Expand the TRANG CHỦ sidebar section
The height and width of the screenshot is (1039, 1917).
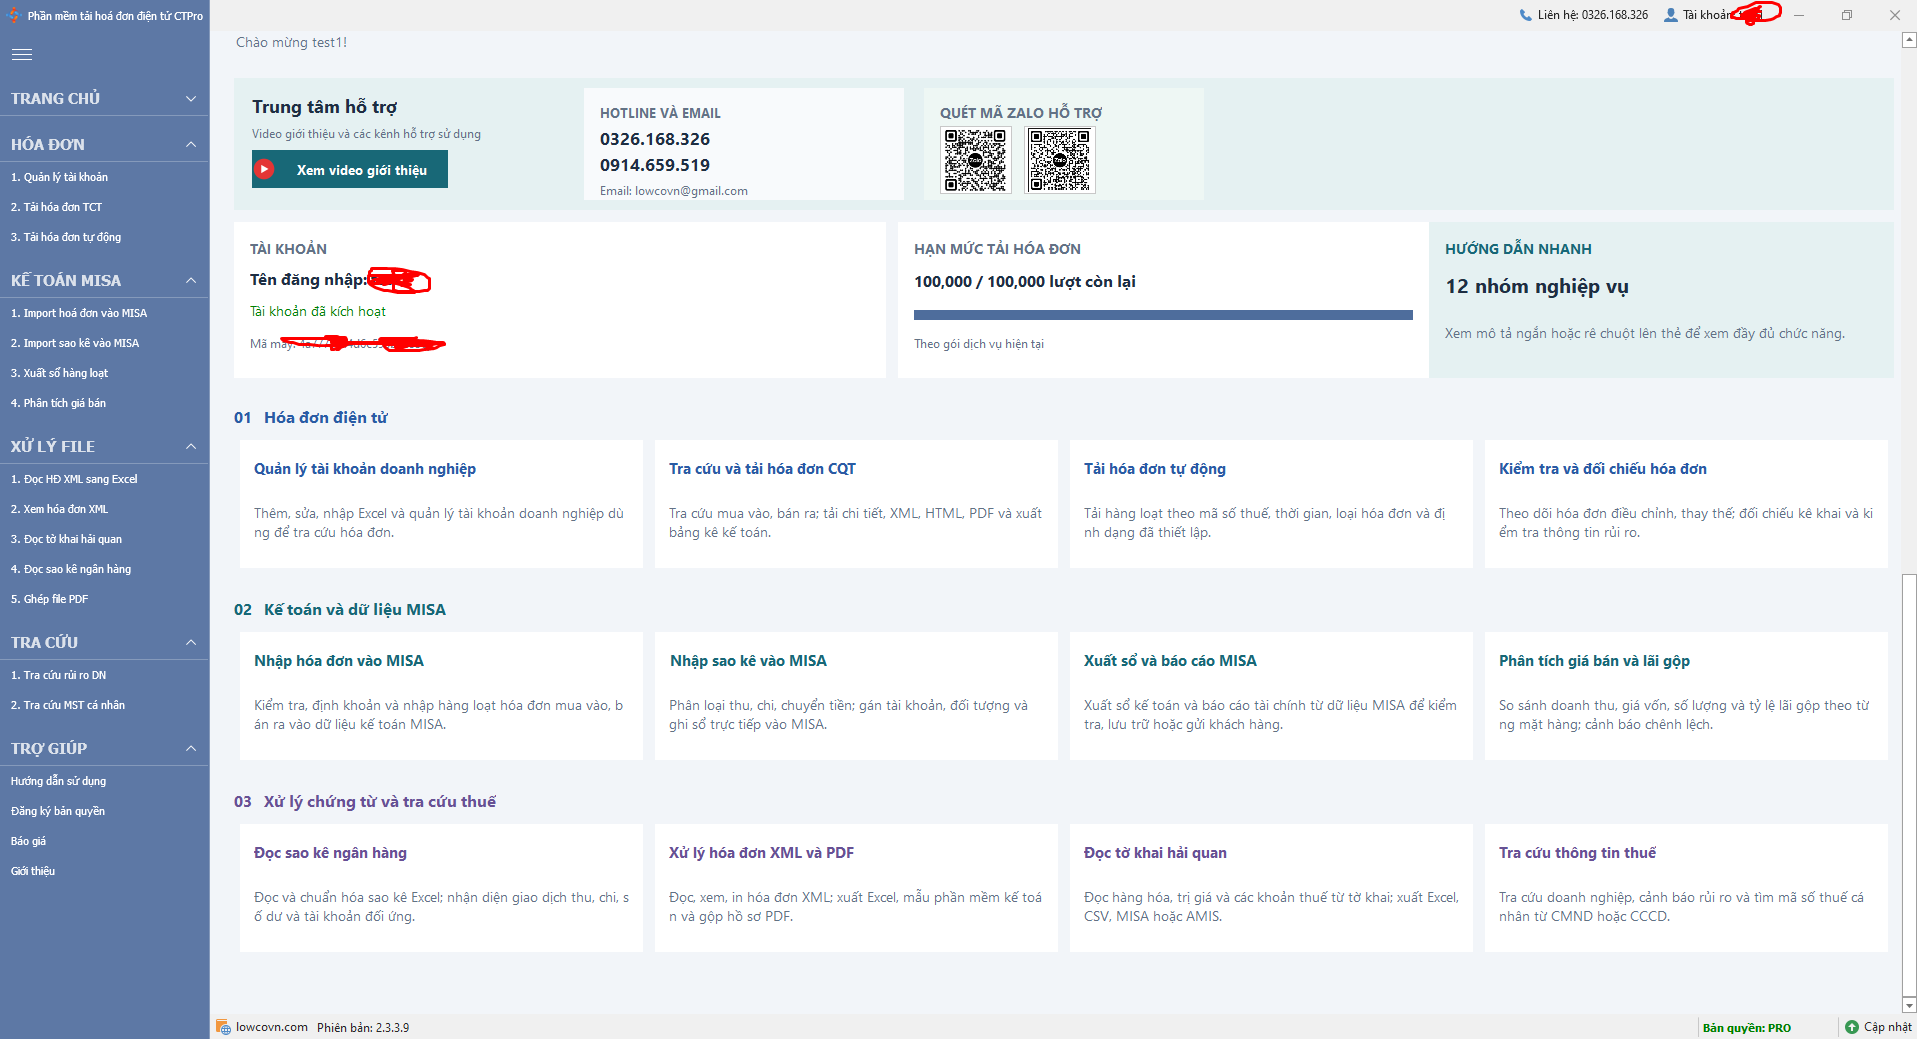pos(191,98)
